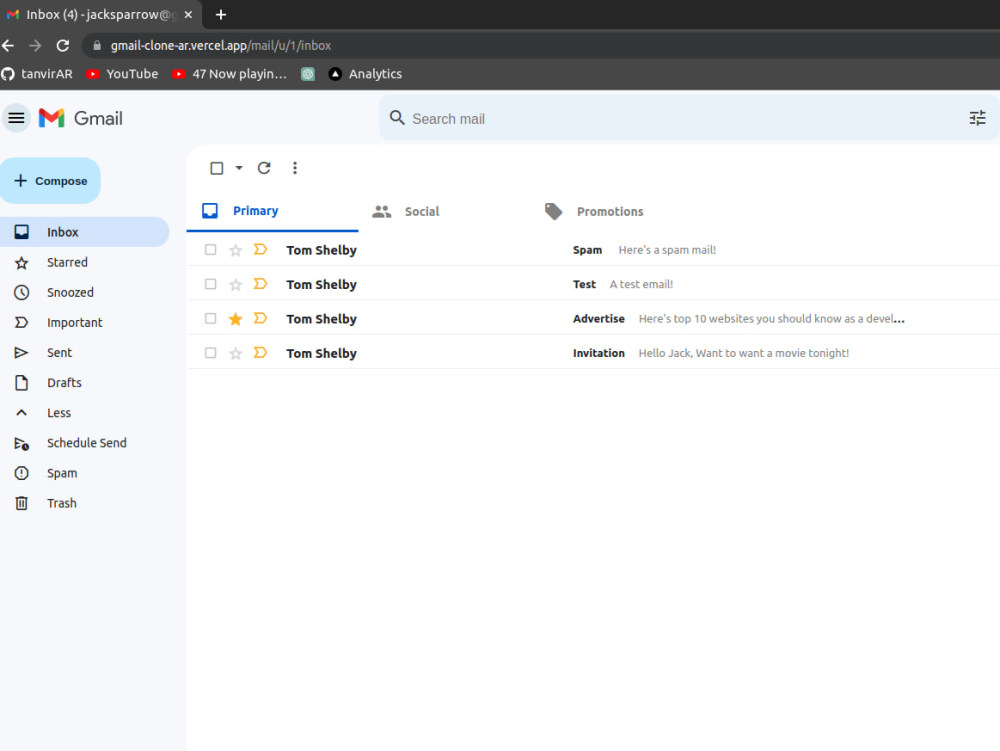The image size is (1000, 751).
Task: Open the Inbox folder
Action: click(84, 232)
